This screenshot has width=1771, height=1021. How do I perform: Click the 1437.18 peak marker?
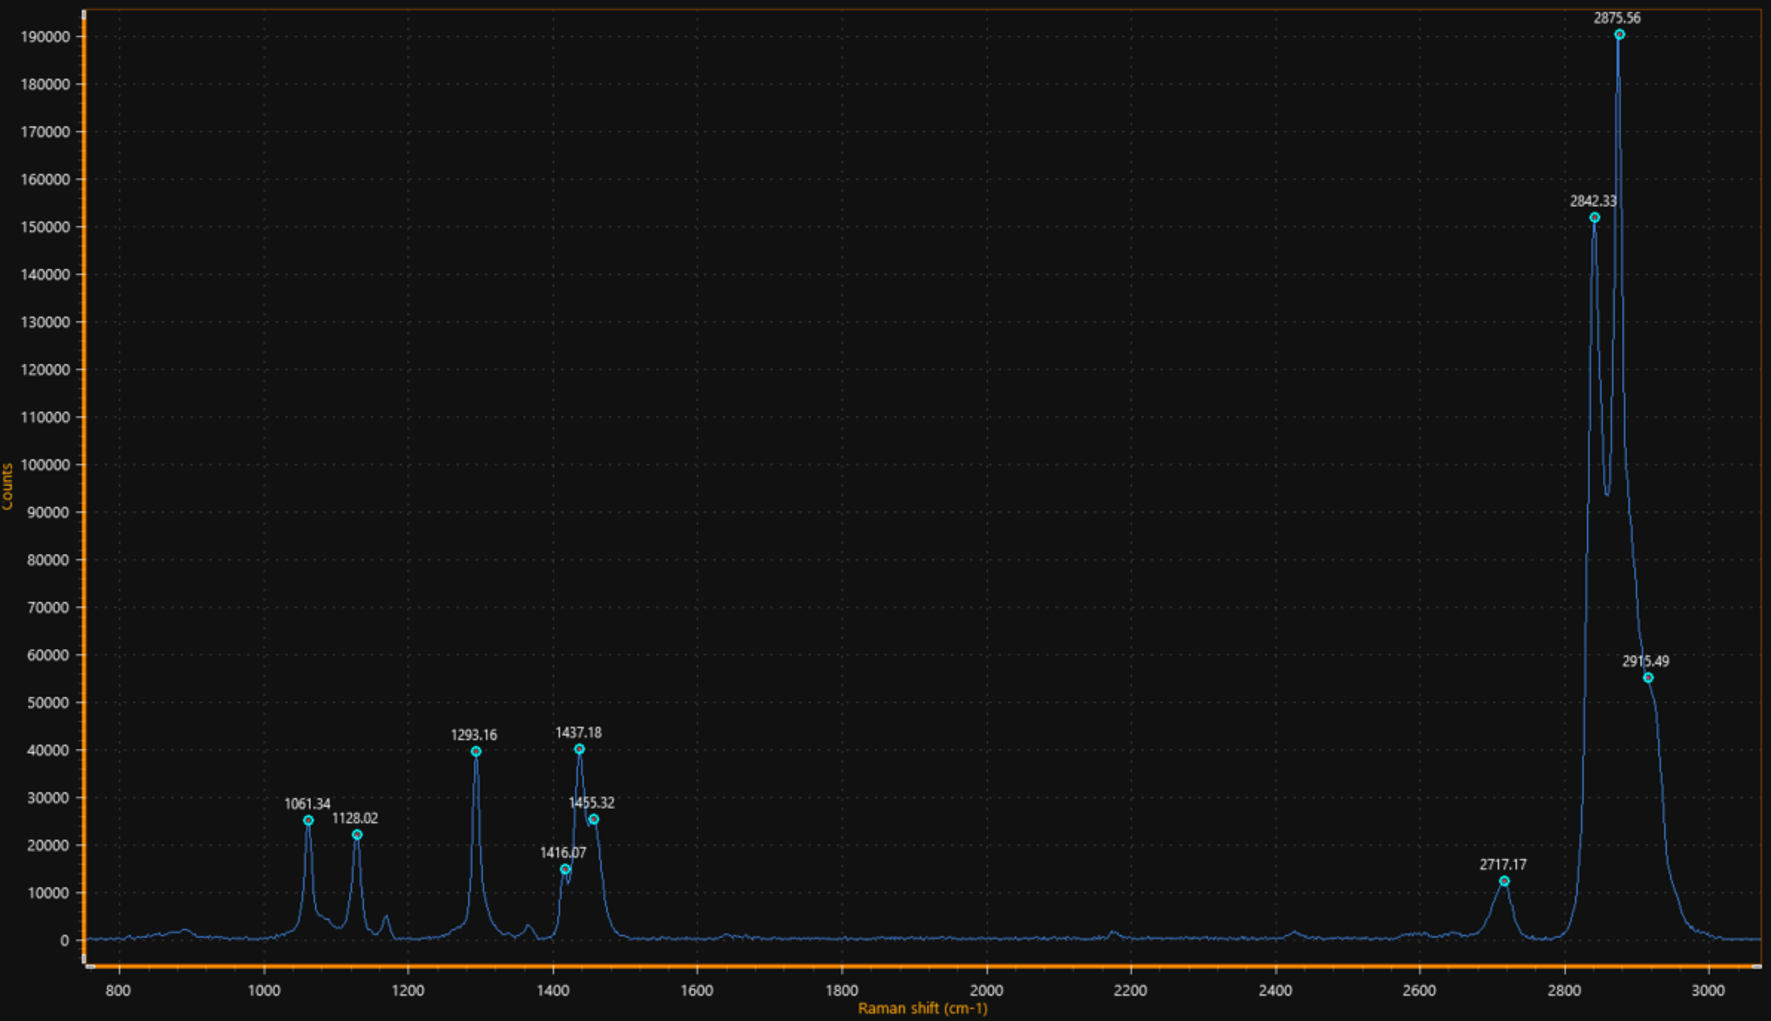tap(579, 749)
